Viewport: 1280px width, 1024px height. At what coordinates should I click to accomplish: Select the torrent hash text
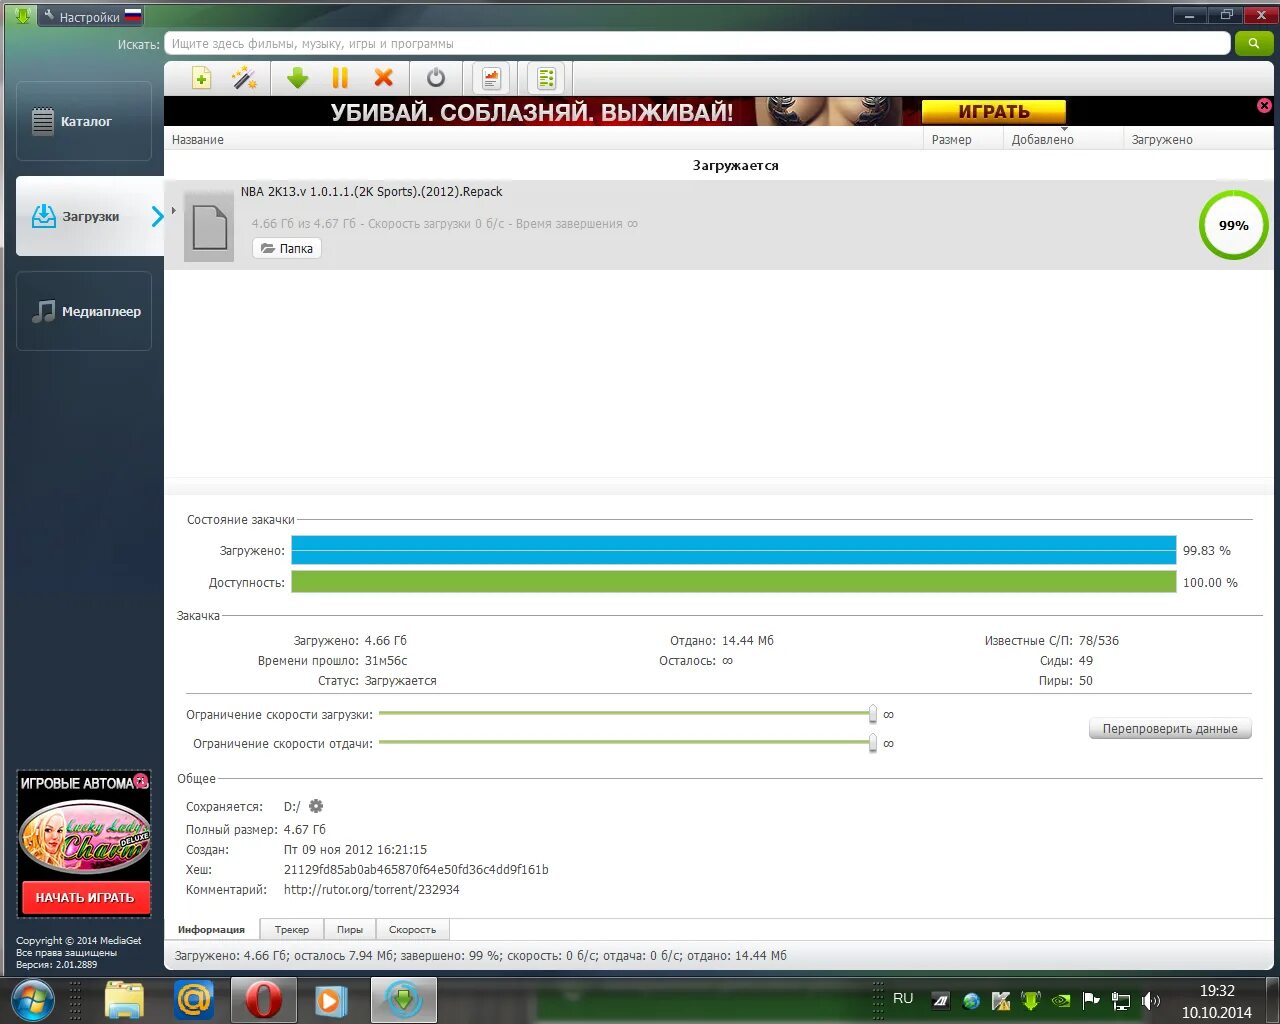click(x=416, y=870)
